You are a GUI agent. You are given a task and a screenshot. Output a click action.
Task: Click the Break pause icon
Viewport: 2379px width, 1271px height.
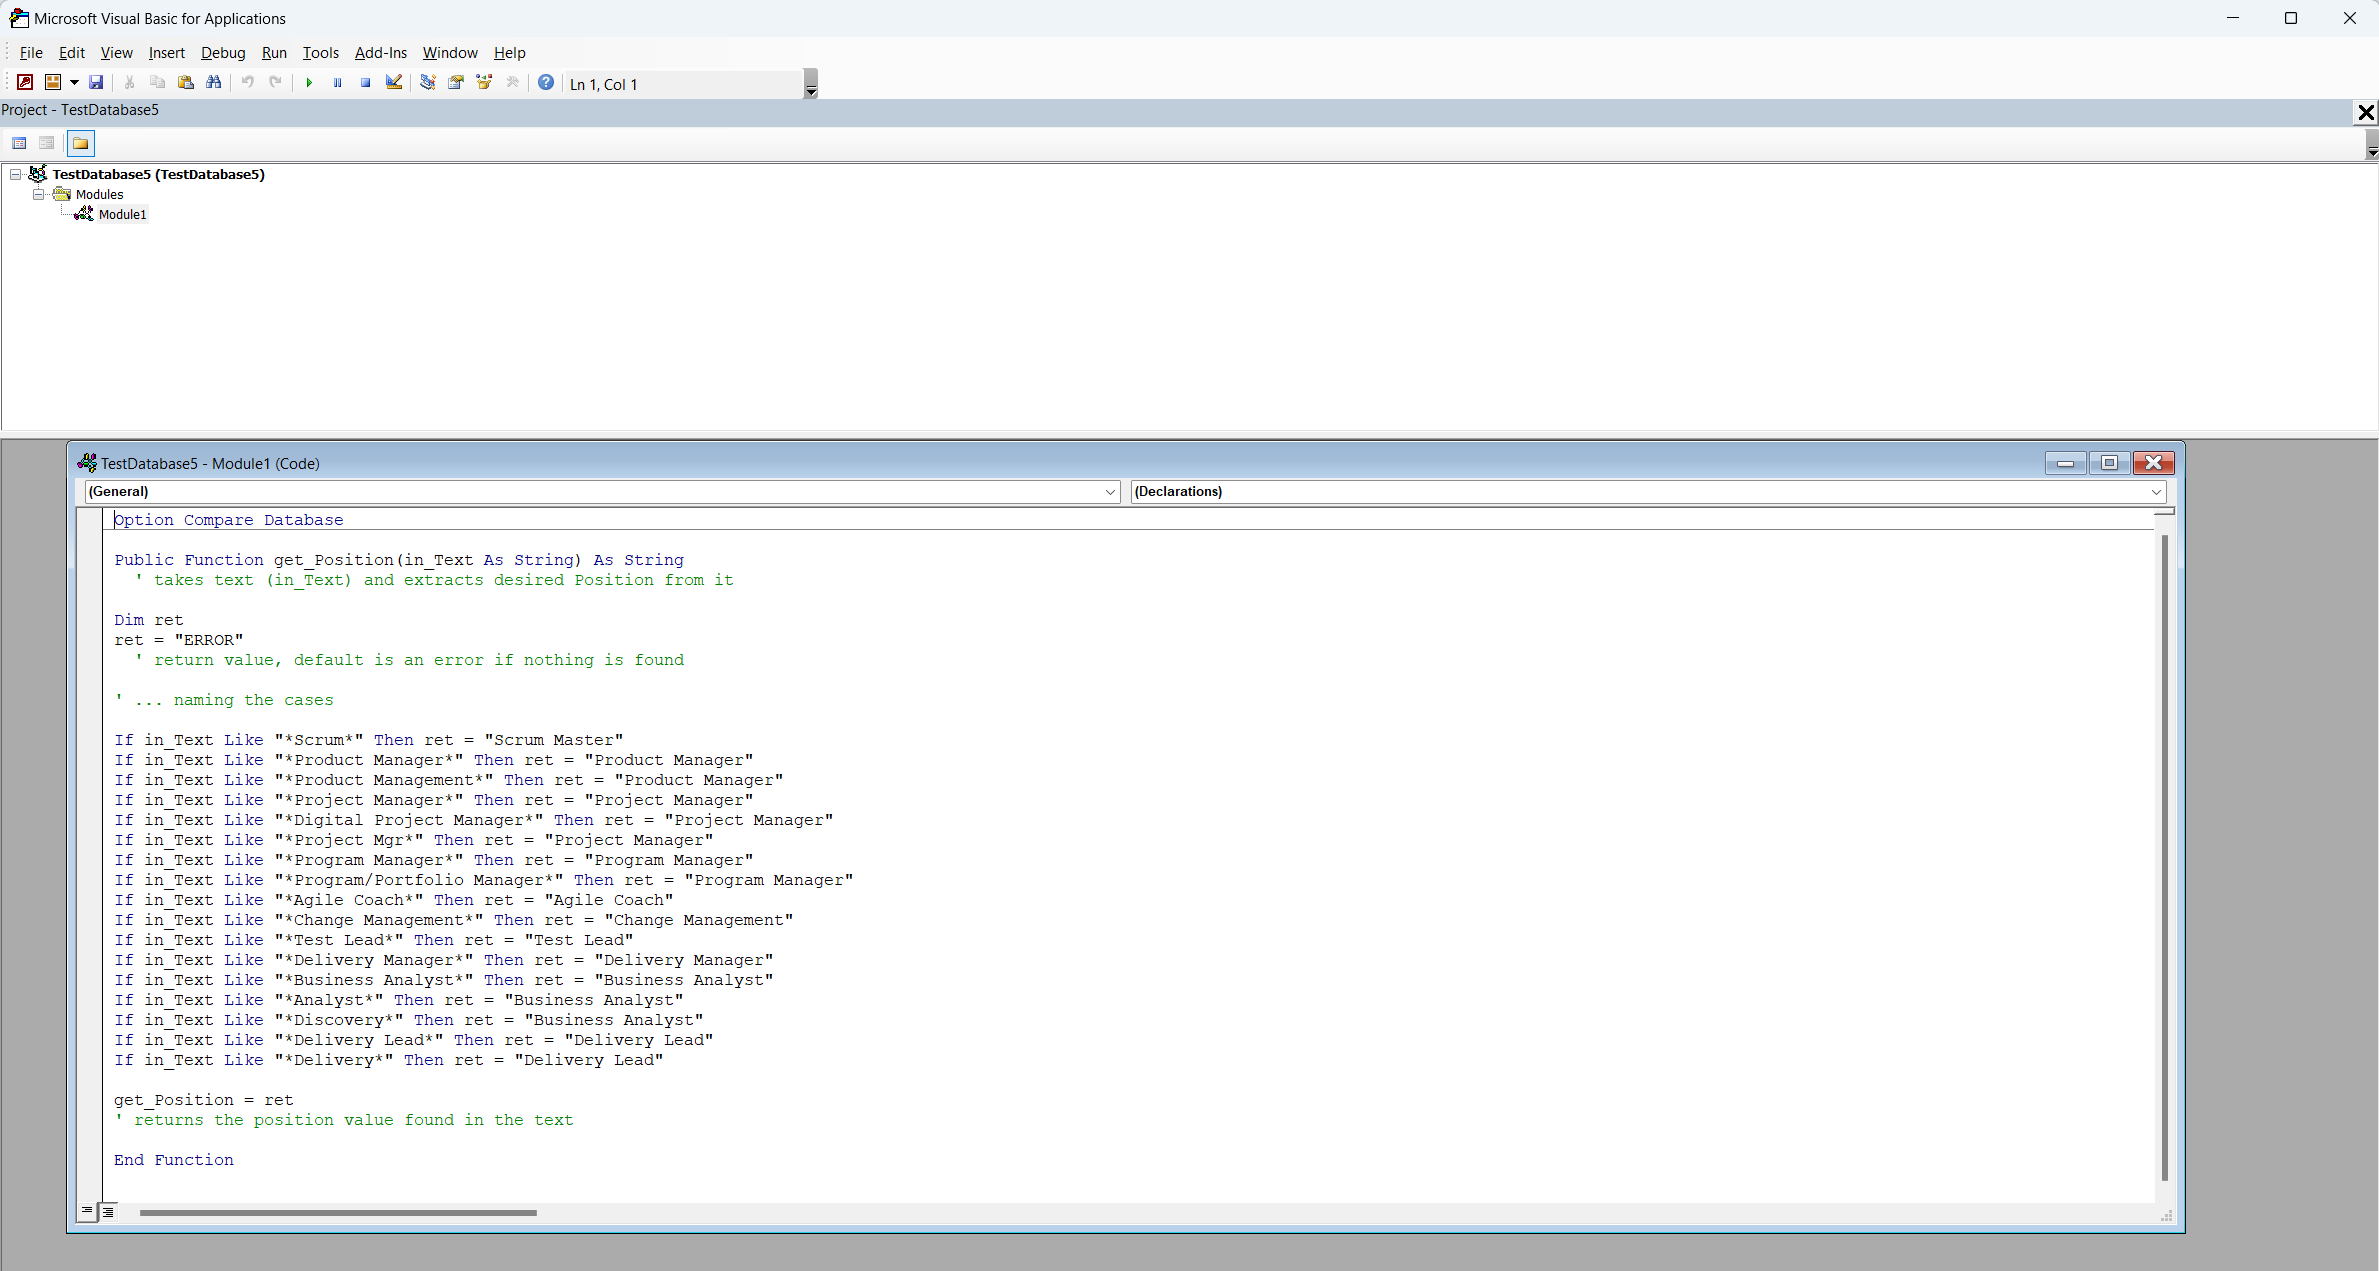click(337, 83)
